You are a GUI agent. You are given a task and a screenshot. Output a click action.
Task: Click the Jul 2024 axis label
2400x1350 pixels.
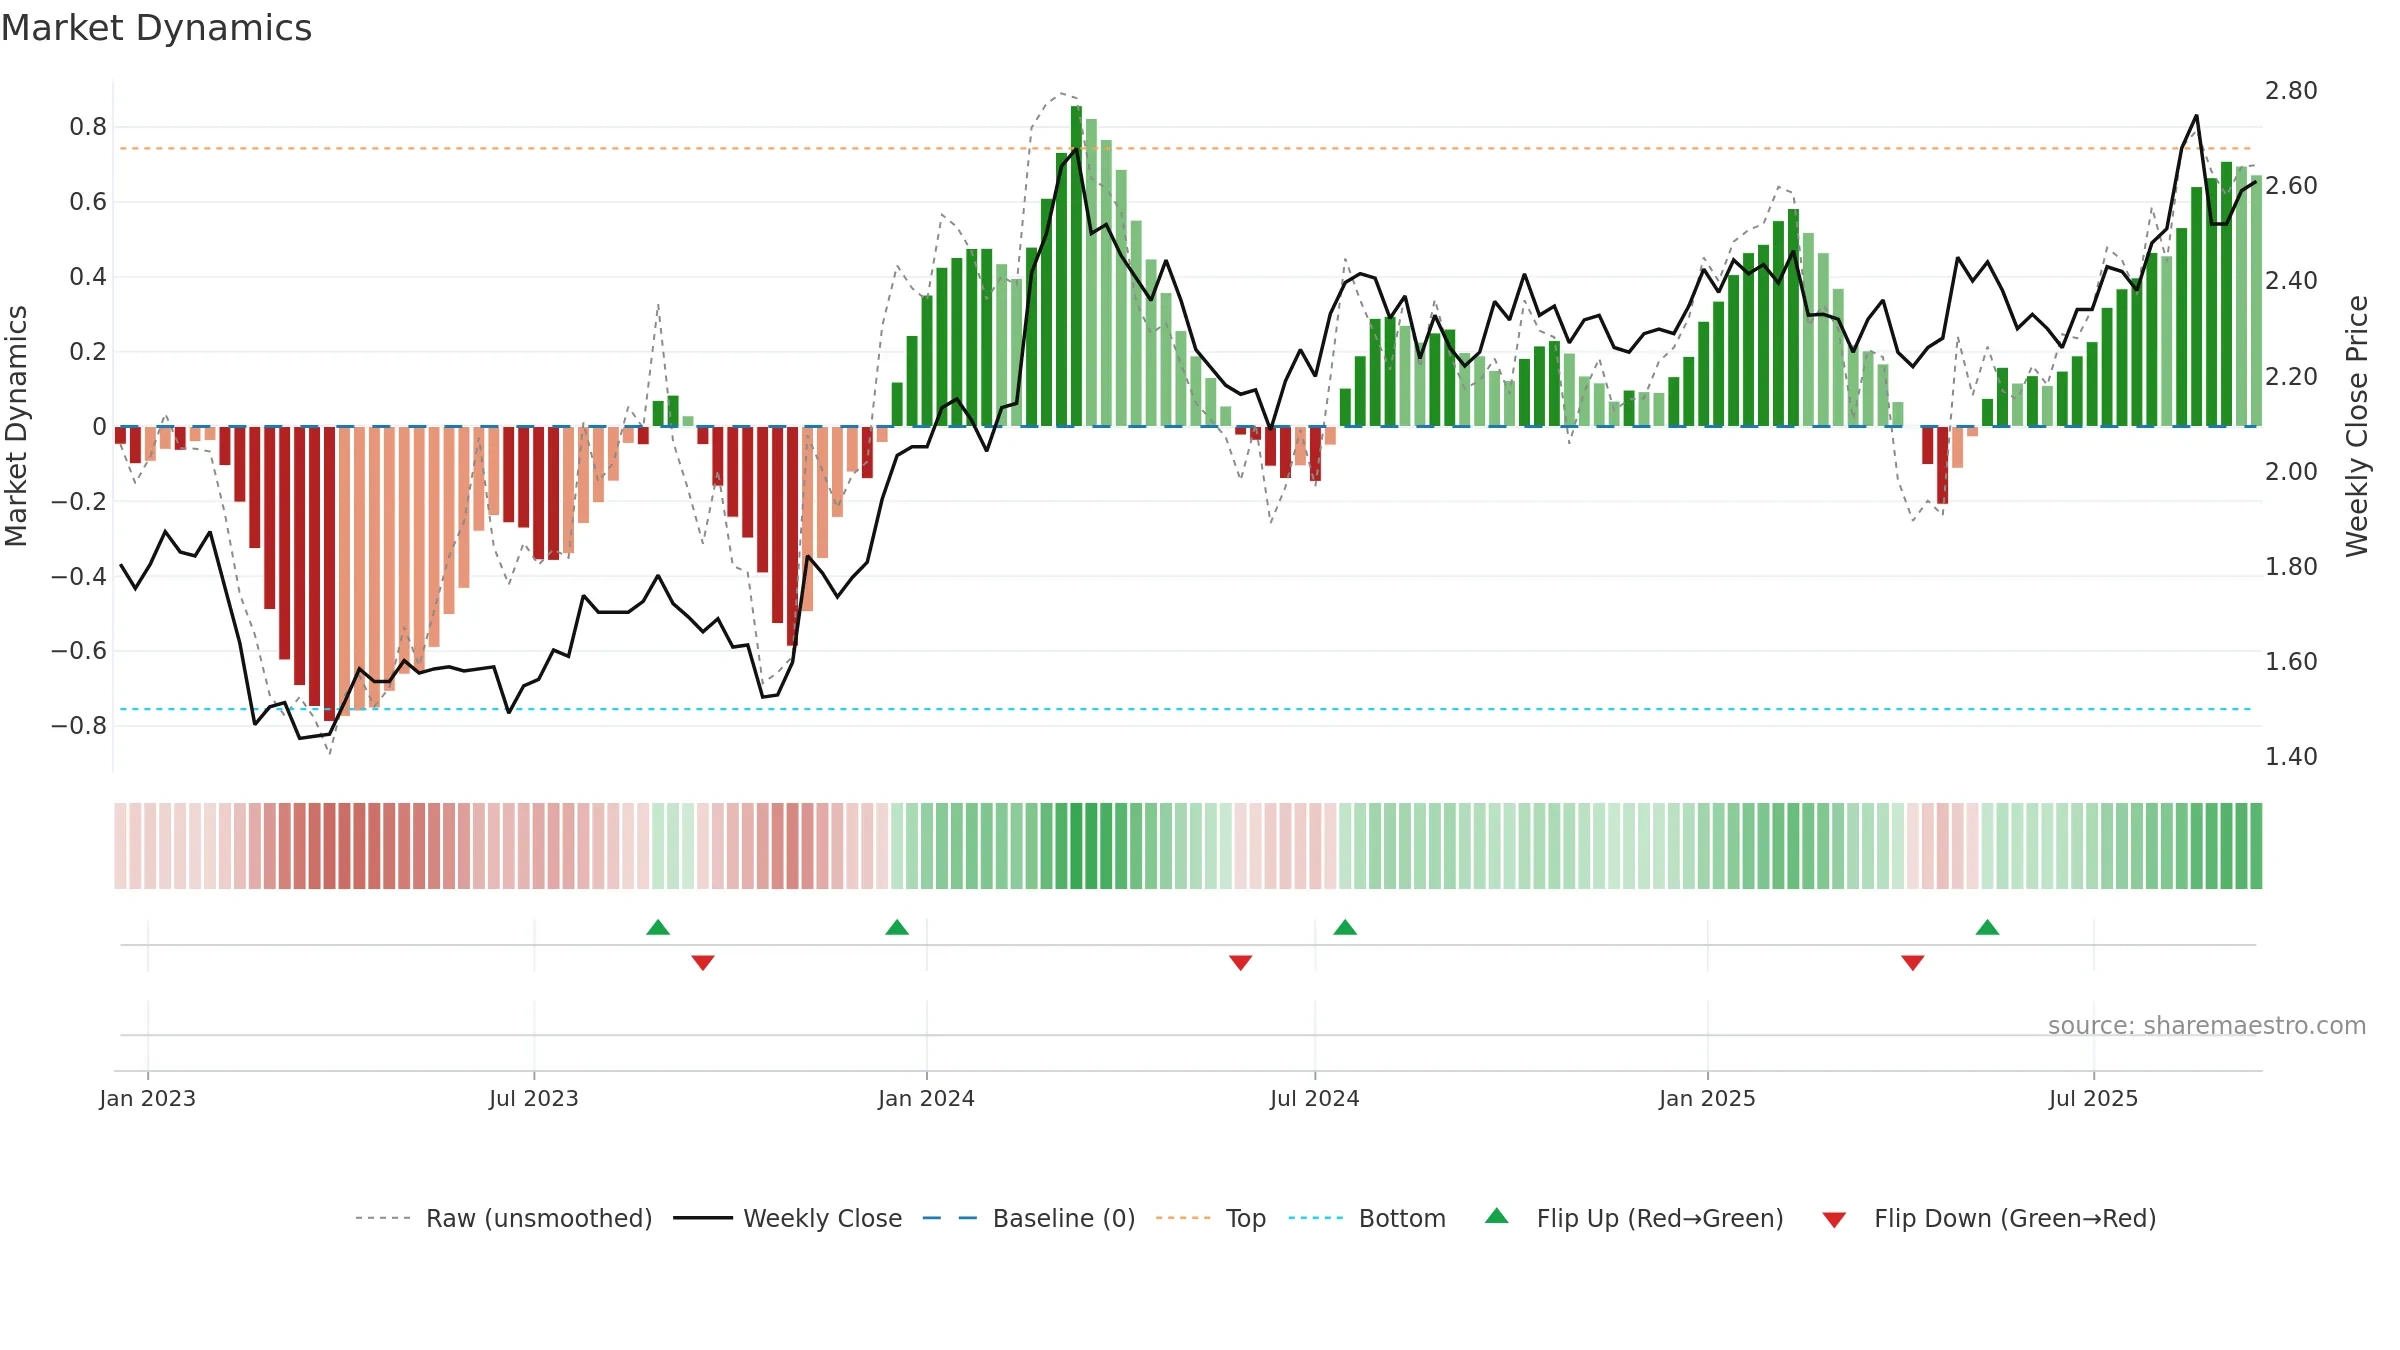click(1315, 1098)
